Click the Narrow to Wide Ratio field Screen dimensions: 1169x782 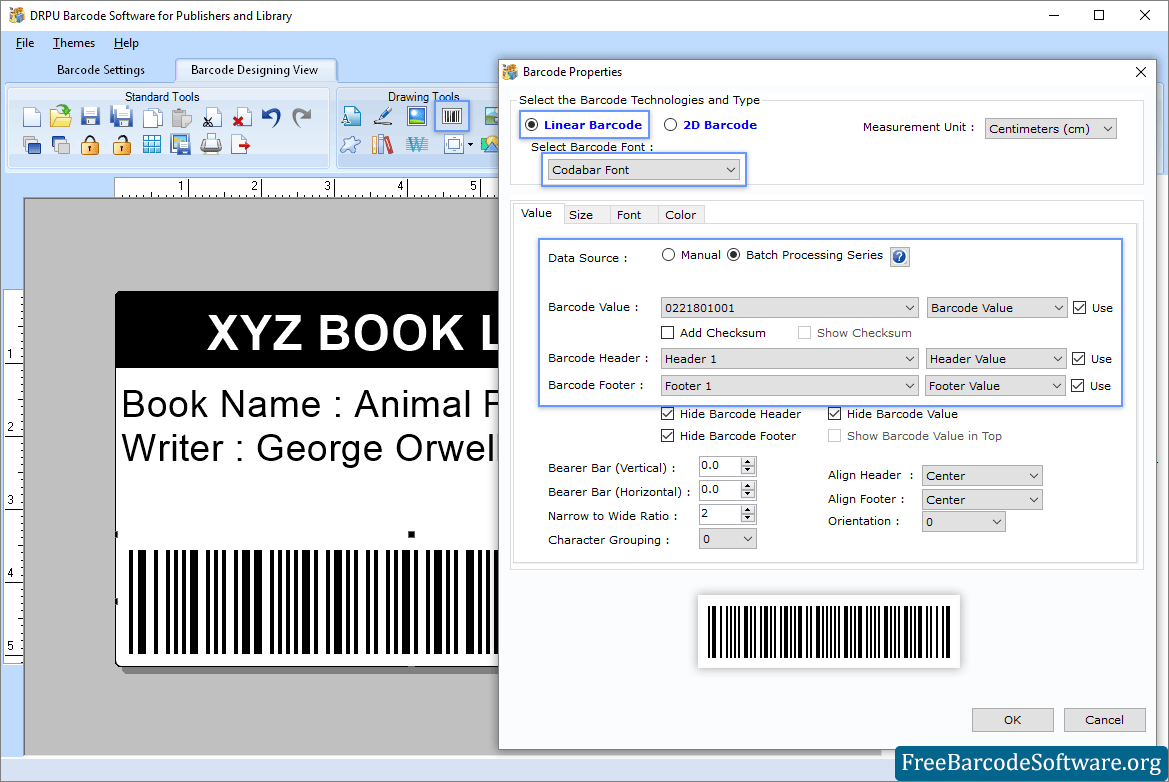720,514
